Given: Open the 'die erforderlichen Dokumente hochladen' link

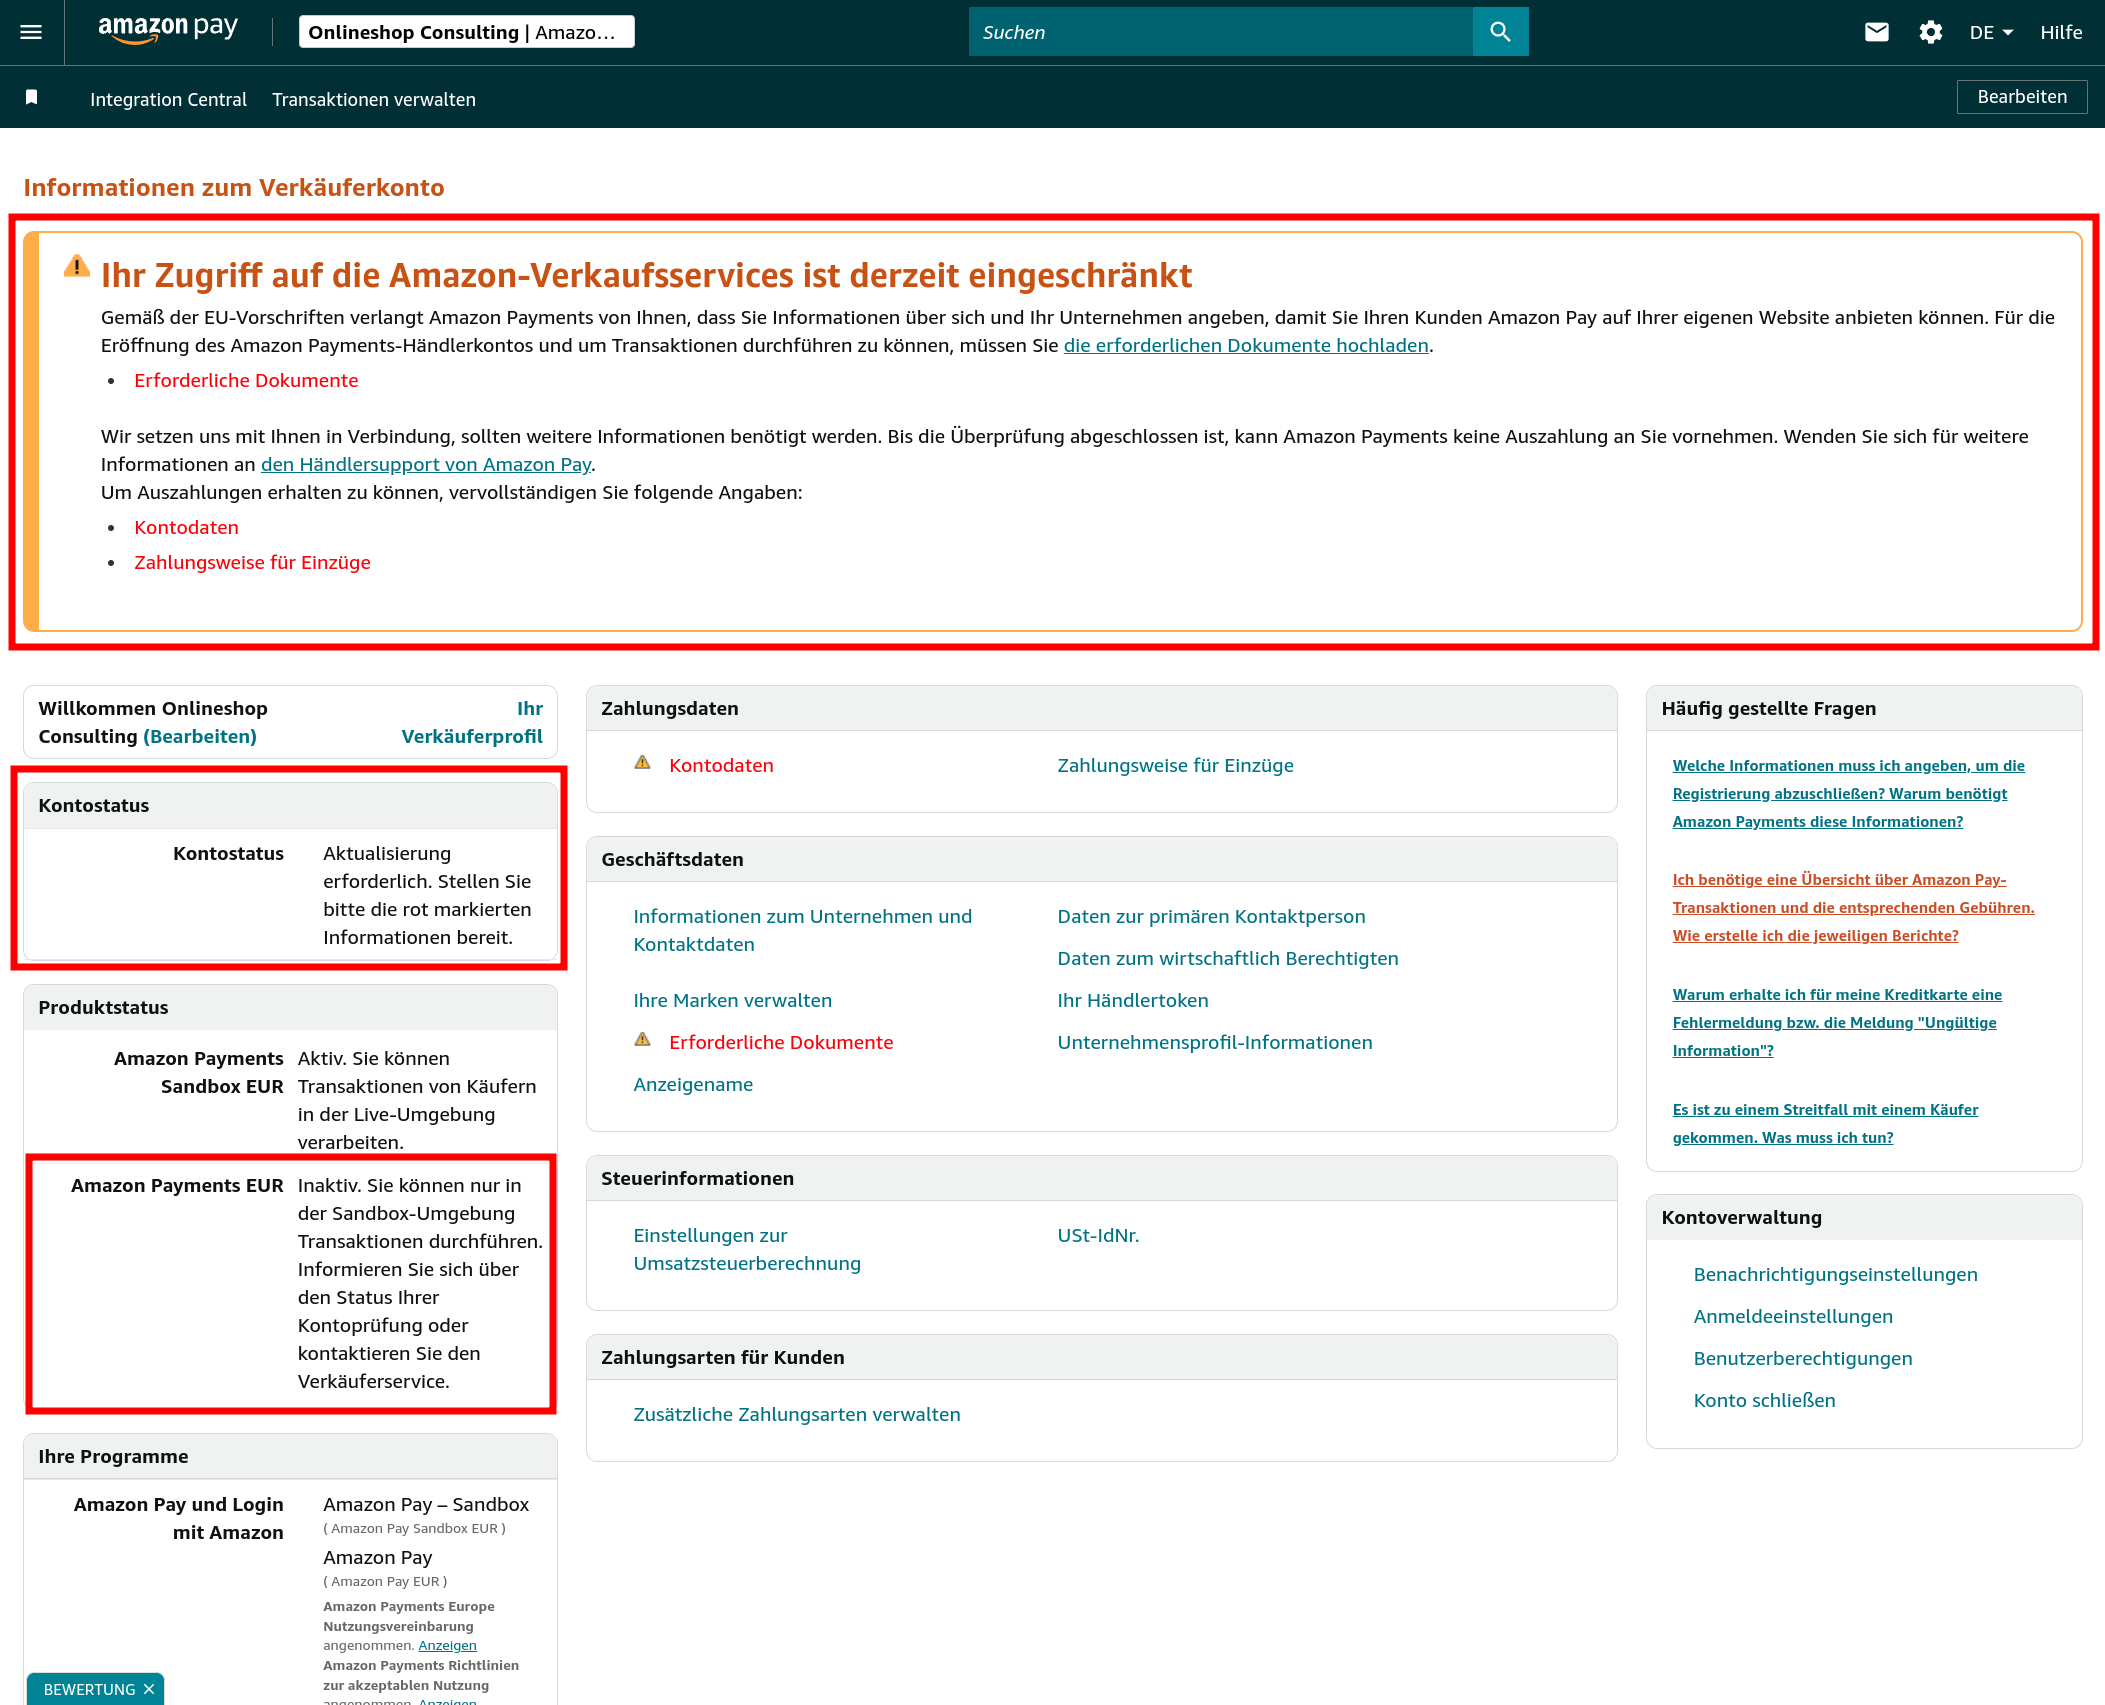Looking at the screenshot, I should click(x=1246, y=345).
